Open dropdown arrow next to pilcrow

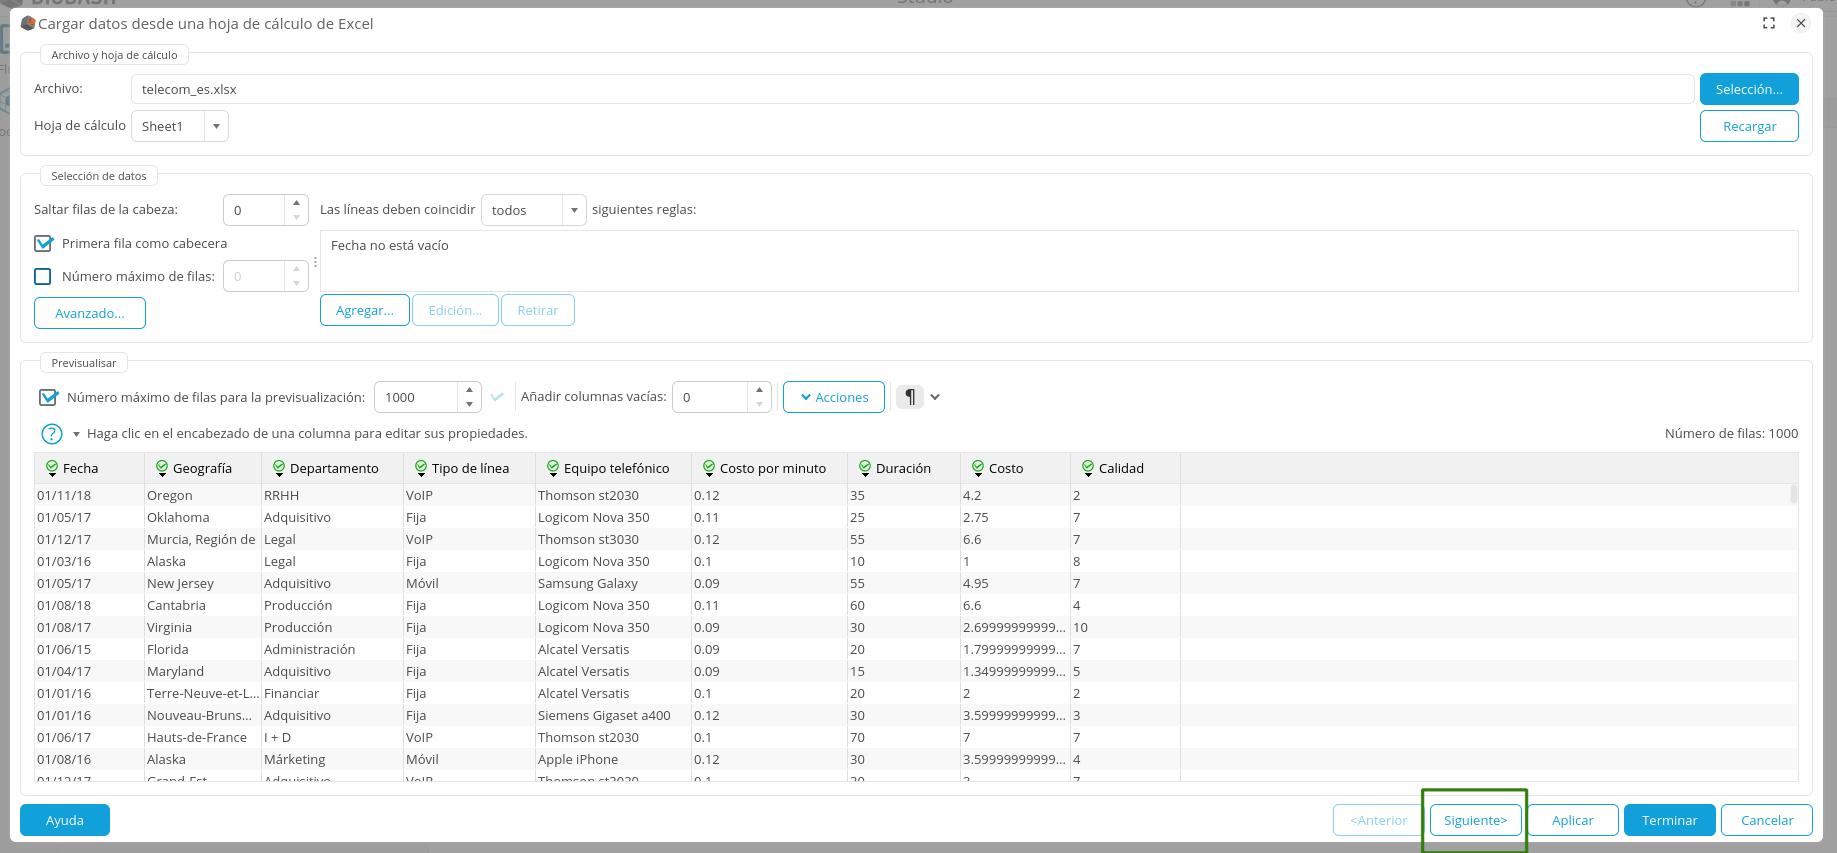pyautogui.click(x=935, y=397)
